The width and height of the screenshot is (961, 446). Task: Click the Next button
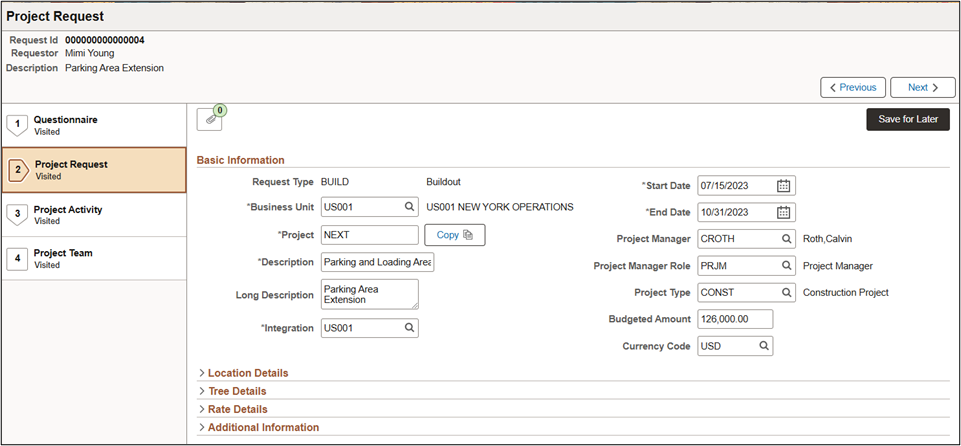coord(922,88)
